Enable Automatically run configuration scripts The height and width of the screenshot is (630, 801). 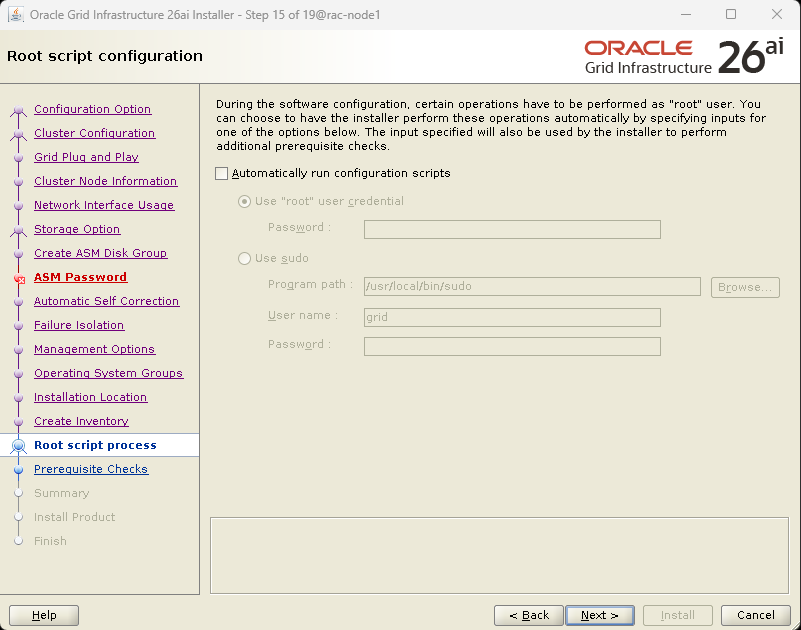click(x=222, y=174)
